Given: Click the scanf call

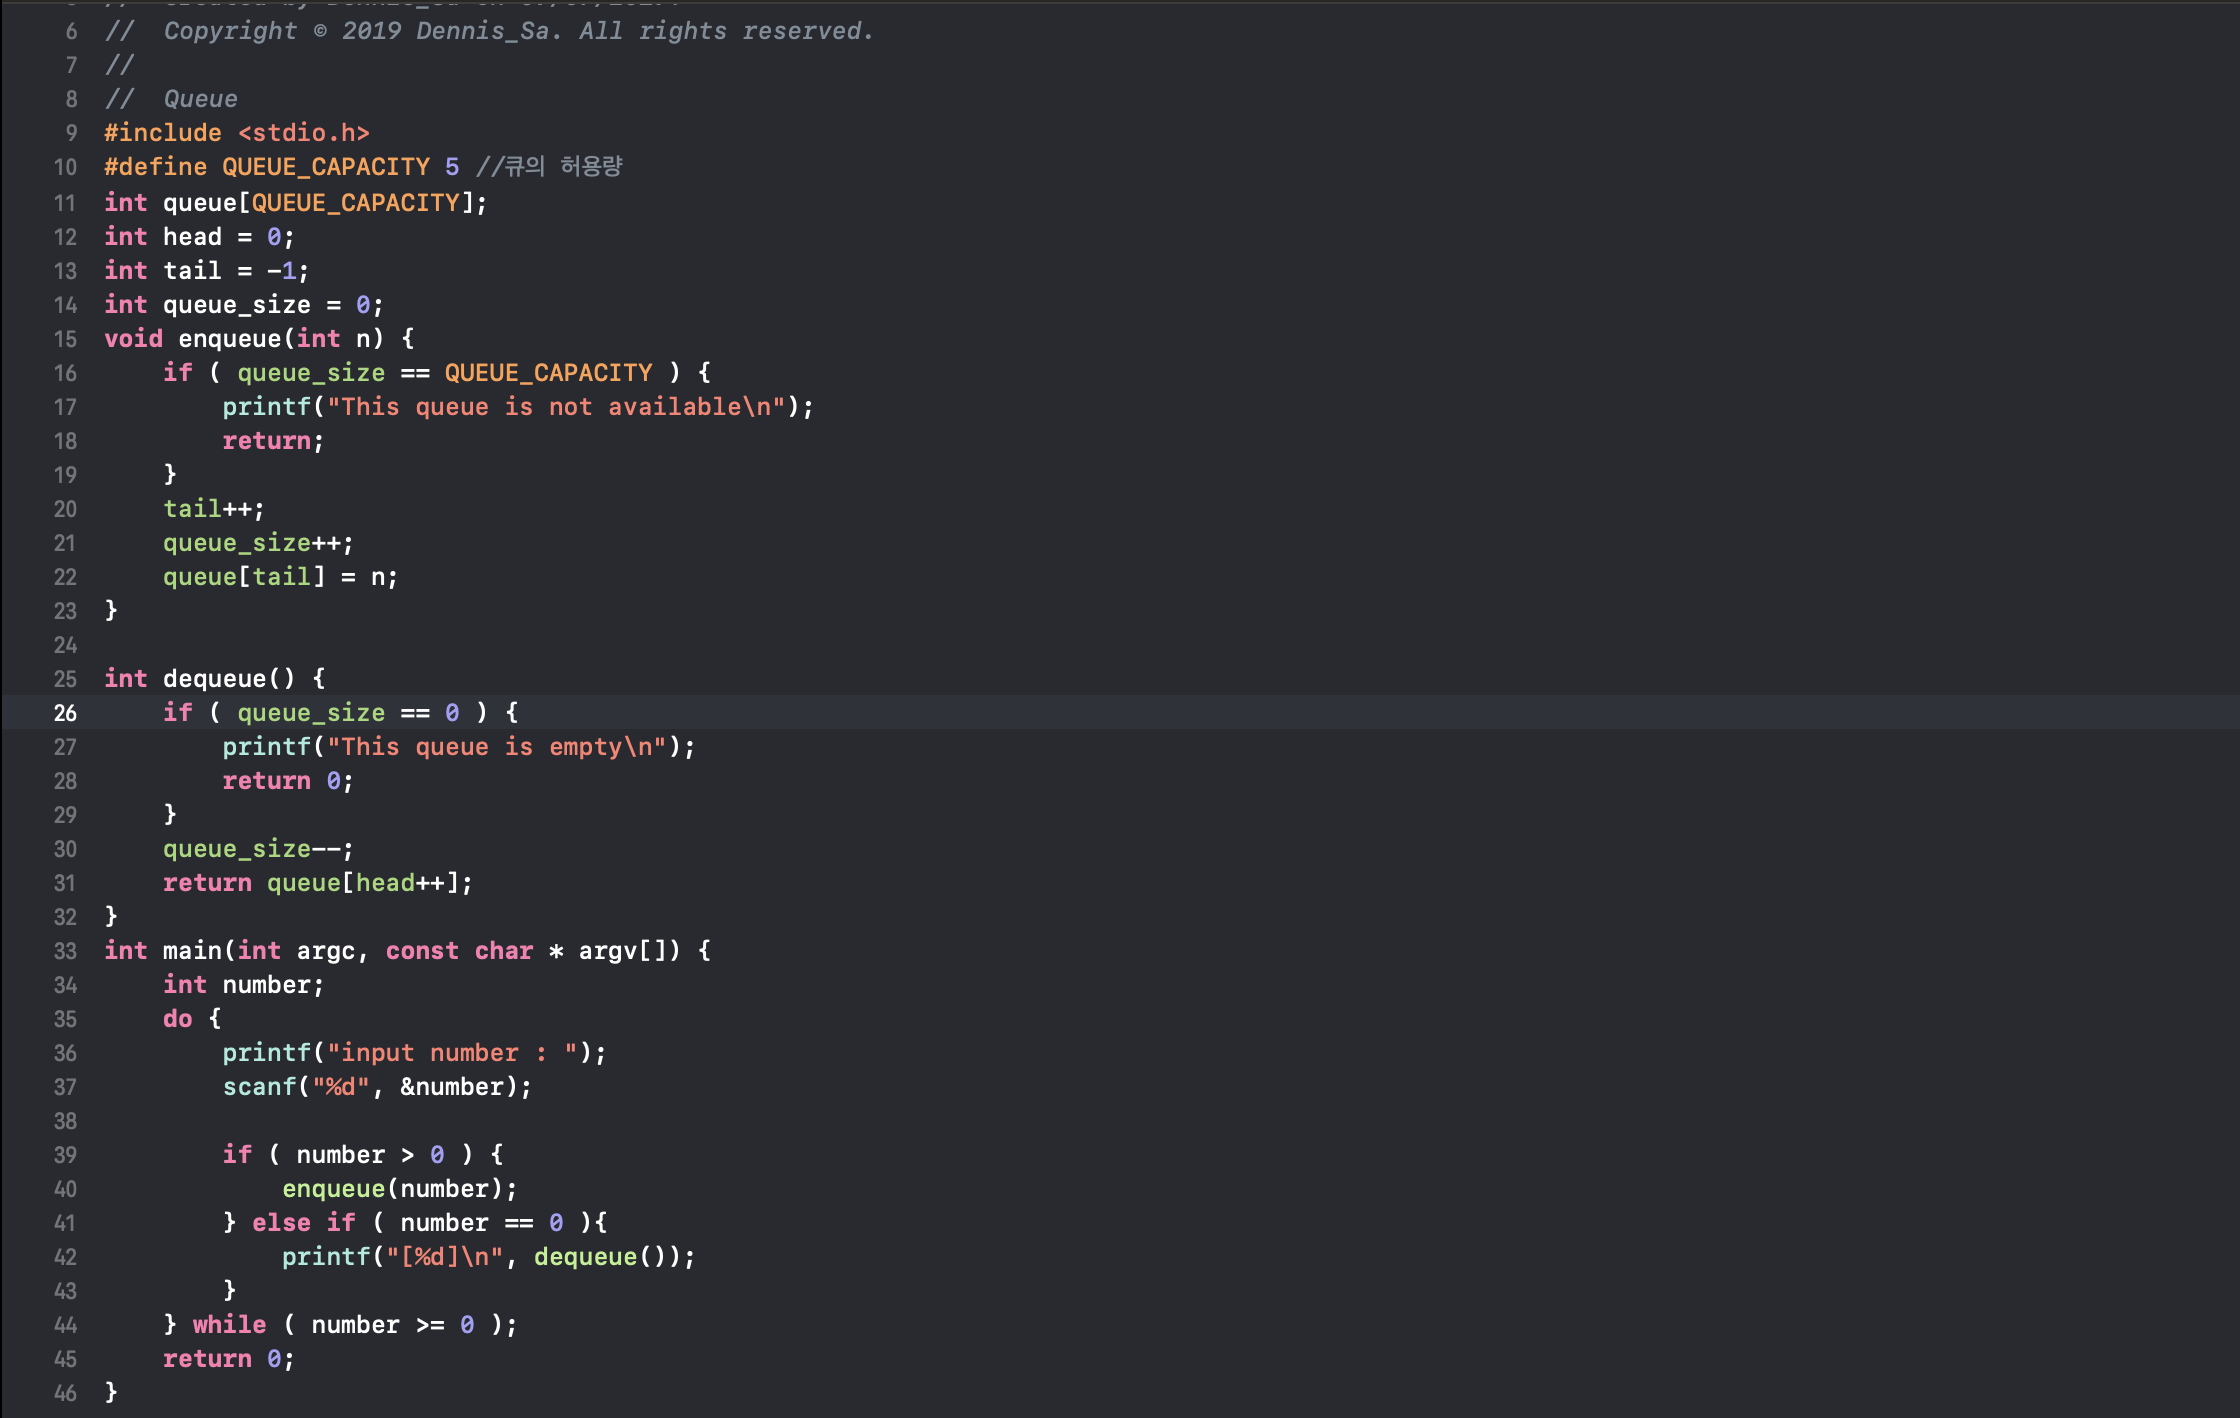Looking at the screenshot, I should coord(259,1087).
